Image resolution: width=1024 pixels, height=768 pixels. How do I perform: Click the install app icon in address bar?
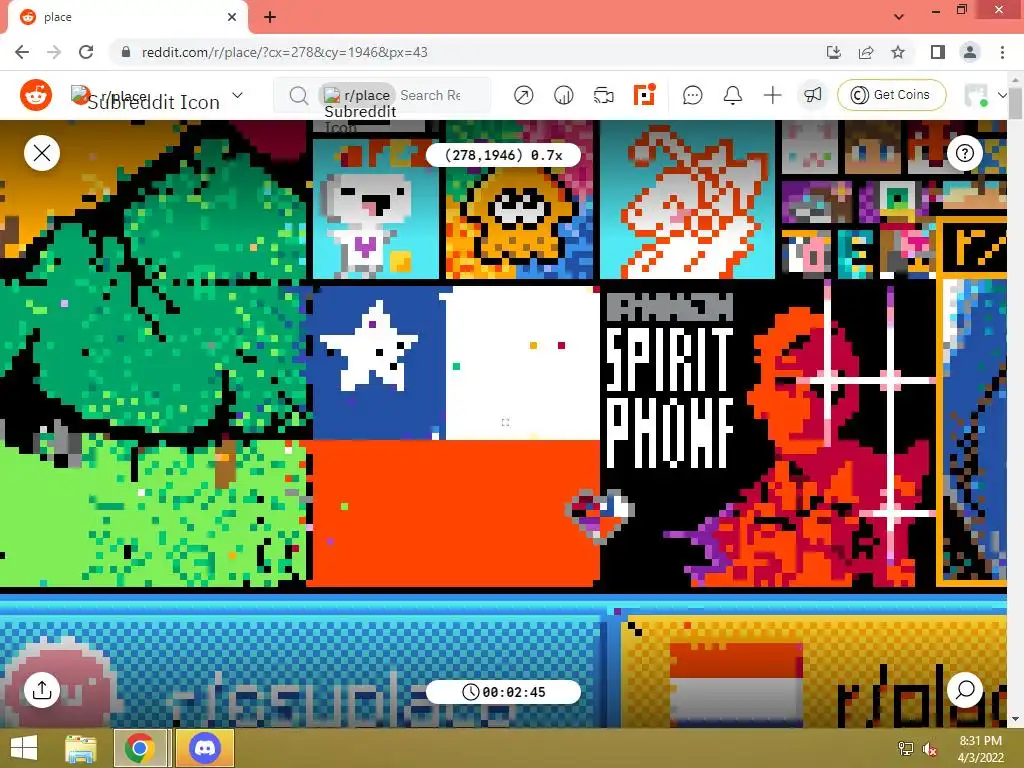[x=833, y=52]
